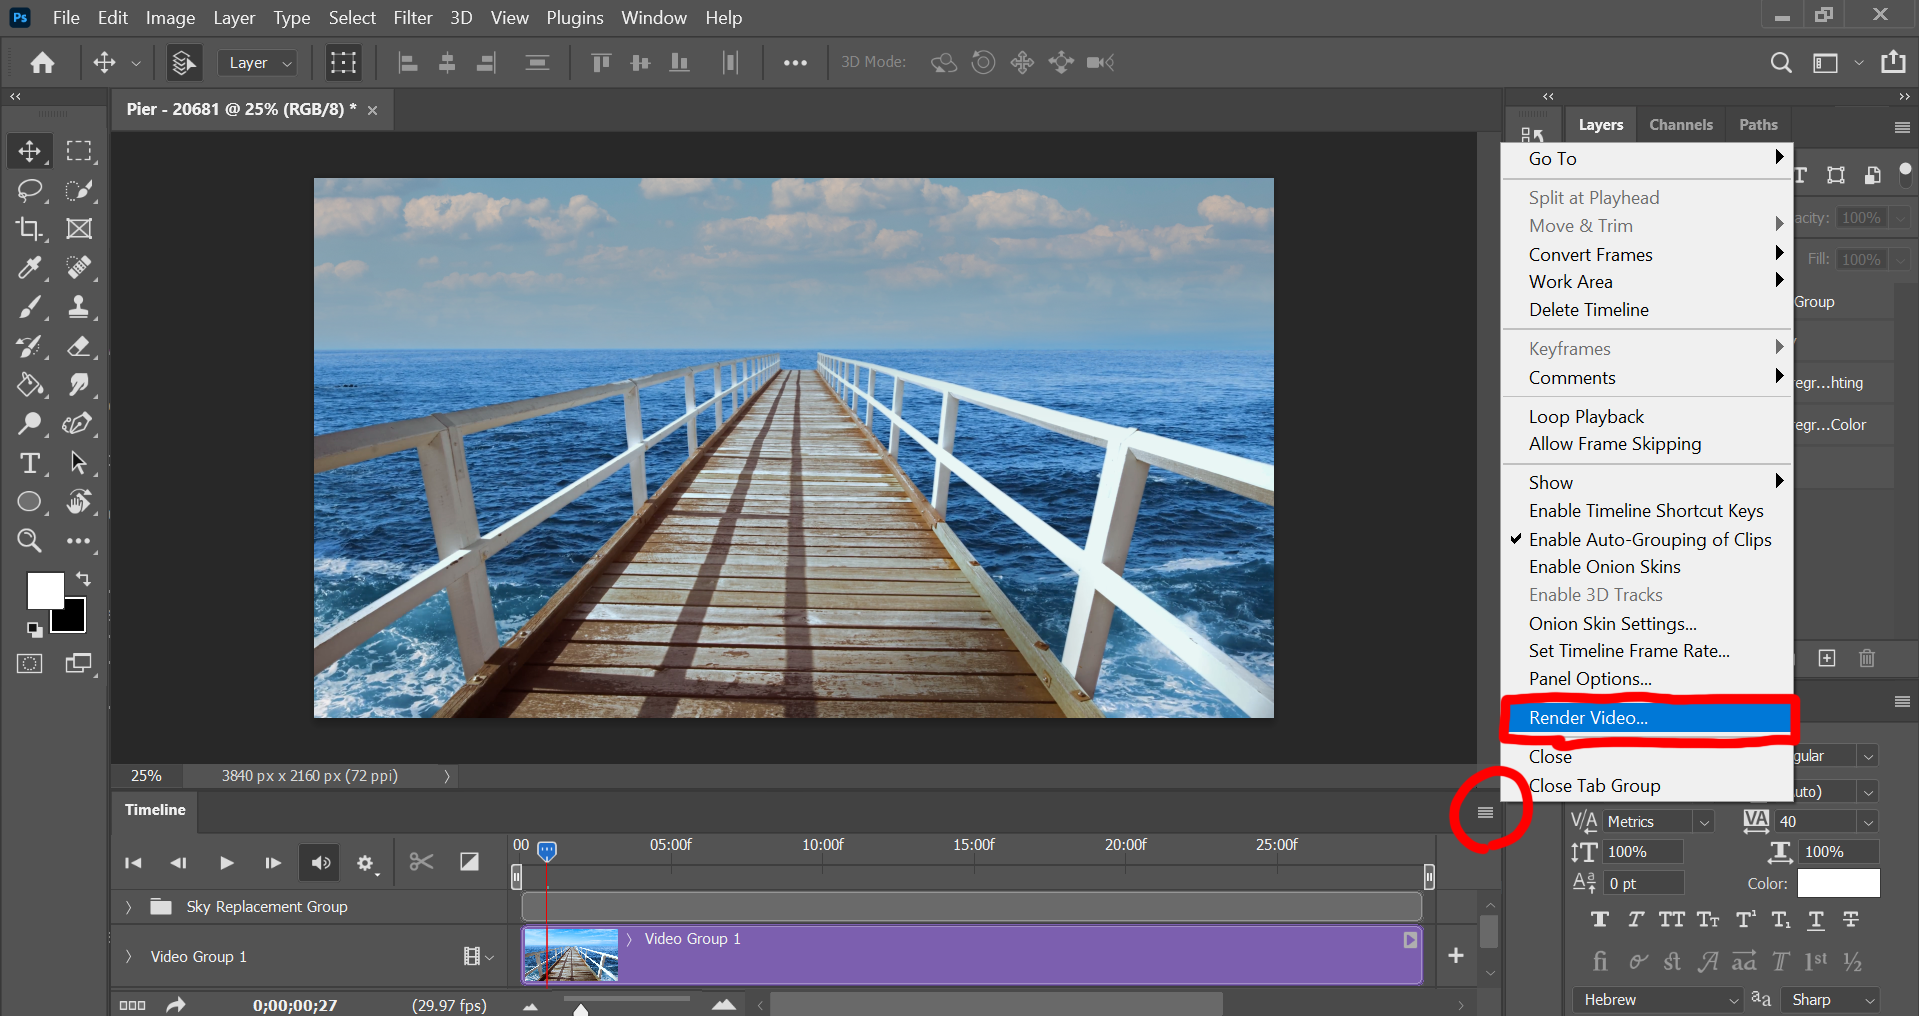Select the Eraser tool
Viewport: 1919px width, 1016px height.
pos(79,347)
